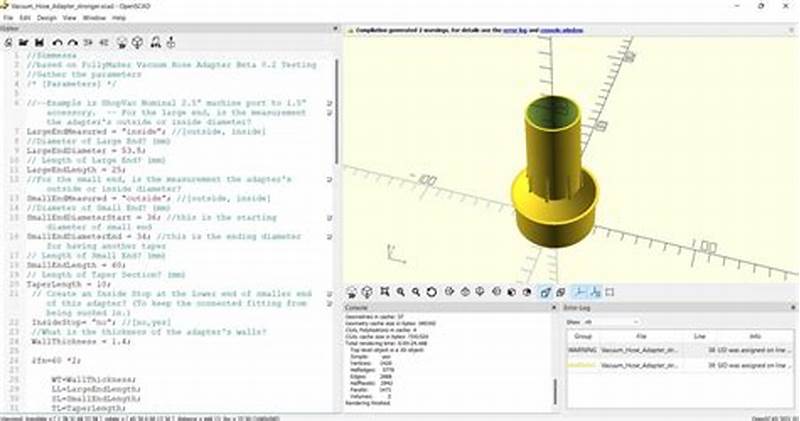Click the Indent icon in editor toolbar
This screenshot has height=421, width=800.
(x=104, y=43)
